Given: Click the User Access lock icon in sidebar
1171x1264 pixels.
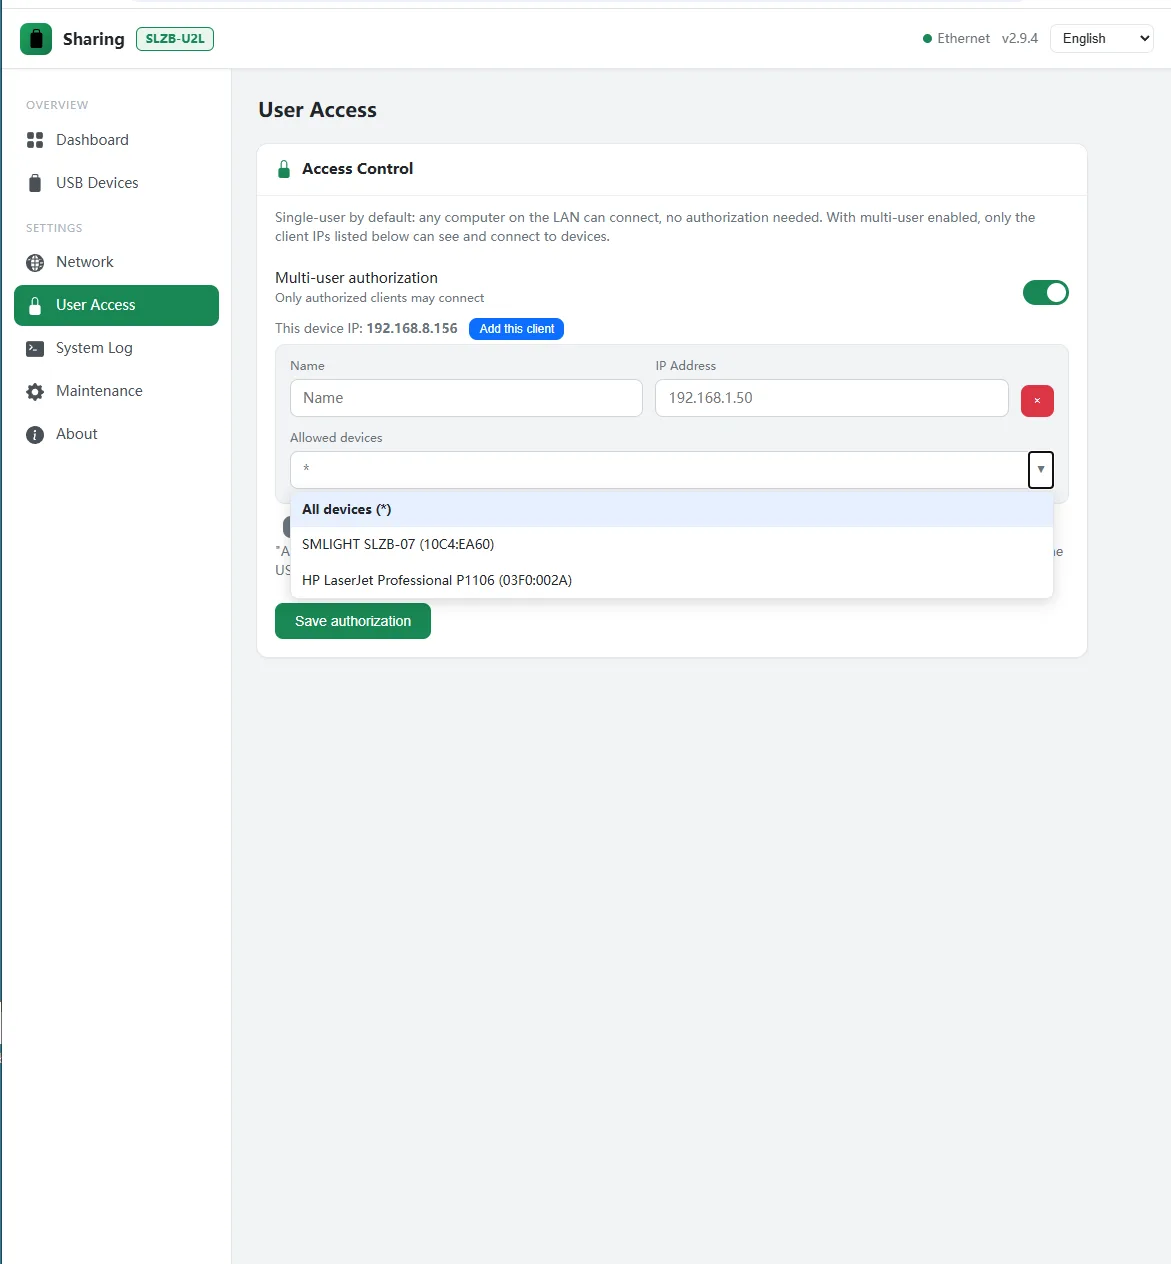Looking at the screenshot, I should [x=35, y=305].
